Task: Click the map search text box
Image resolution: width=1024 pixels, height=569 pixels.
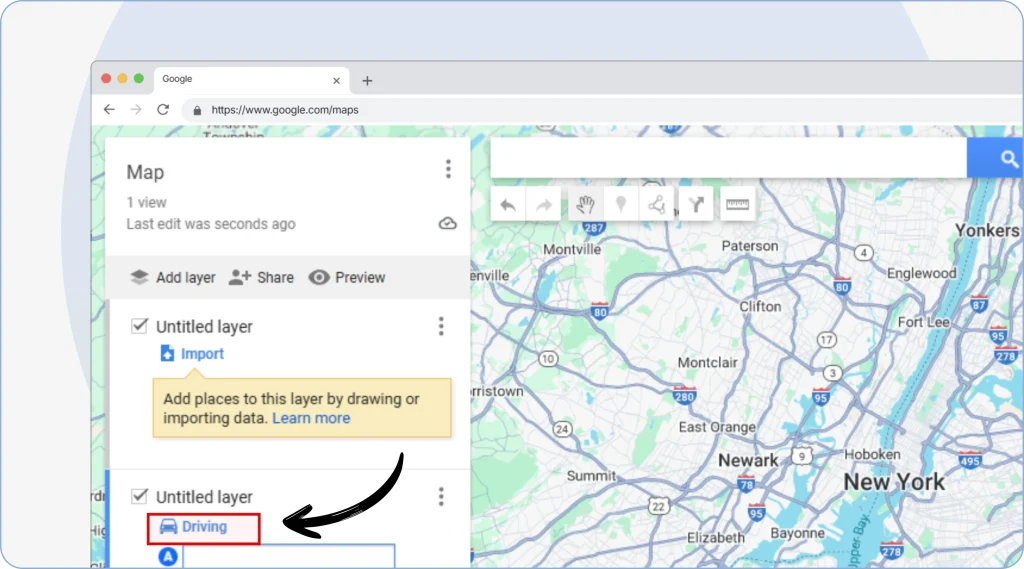Action: (x=729, y=158)
